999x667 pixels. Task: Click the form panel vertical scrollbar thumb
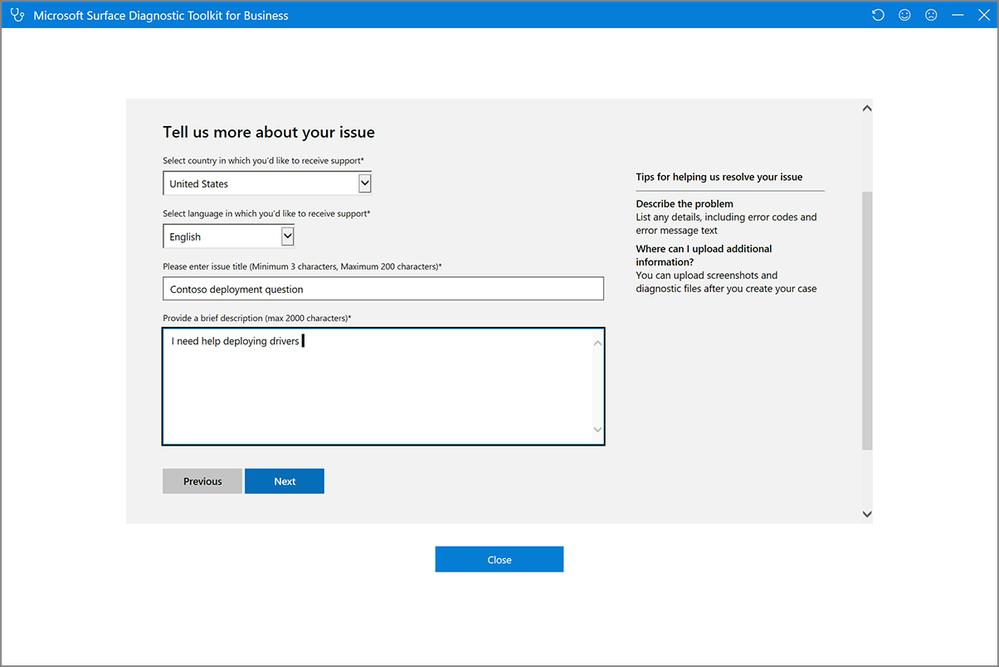coord(866,320)
